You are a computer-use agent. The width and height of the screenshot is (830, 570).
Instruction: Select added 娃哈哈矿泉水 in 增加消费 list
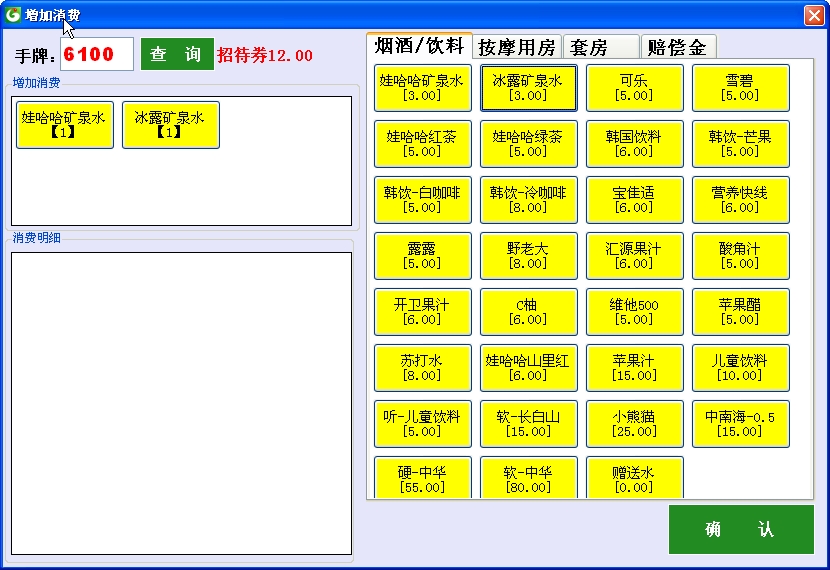(x=65, y=125)
